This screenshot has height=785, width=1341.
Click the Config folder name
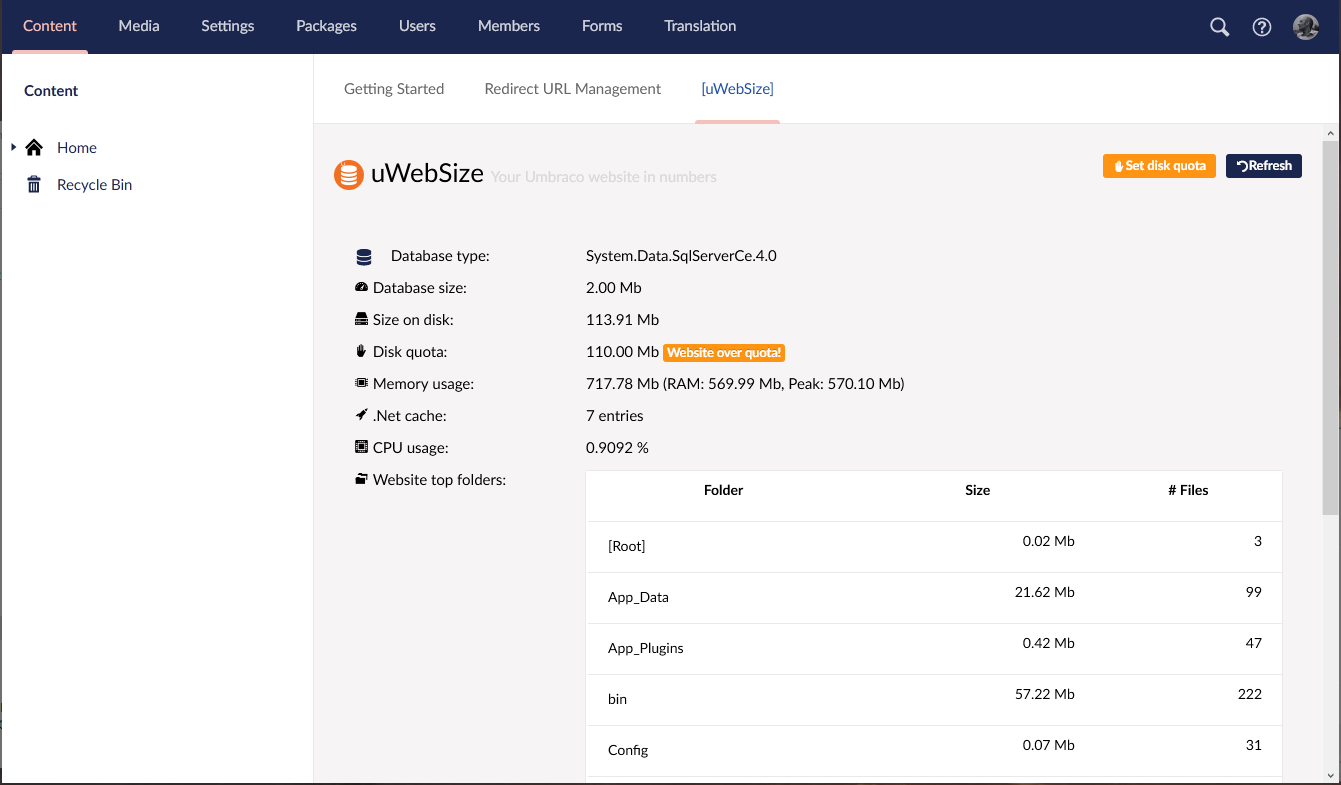[628, 750]
